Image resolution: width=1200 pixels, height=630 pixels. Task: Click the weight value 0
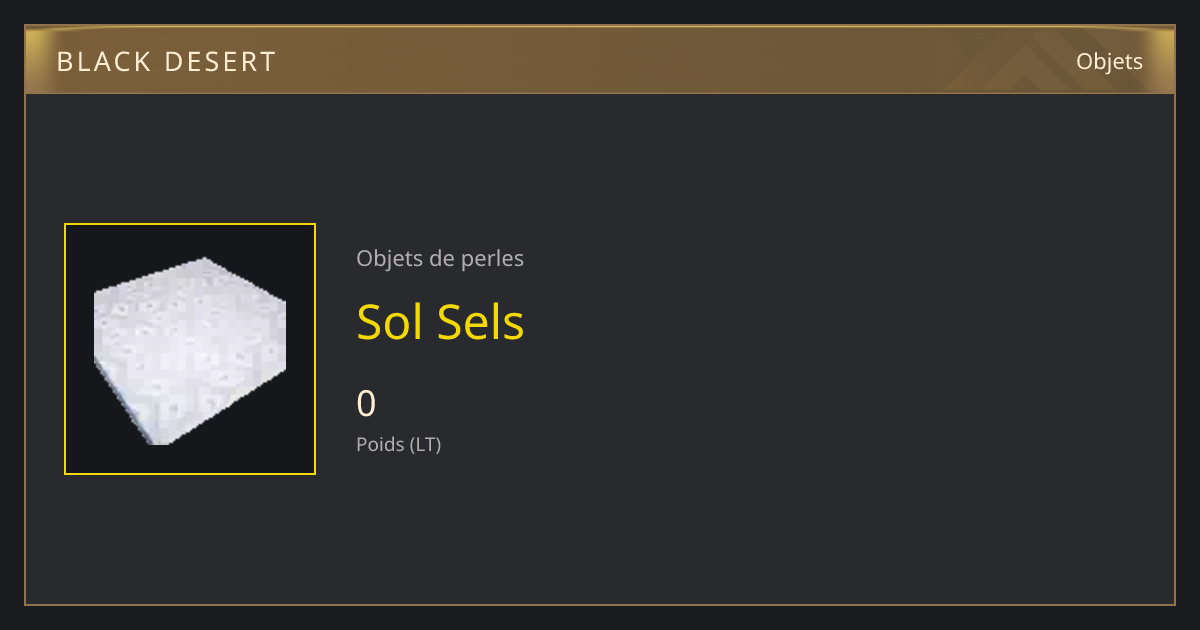pyautogui.click(x=366, y=404)
